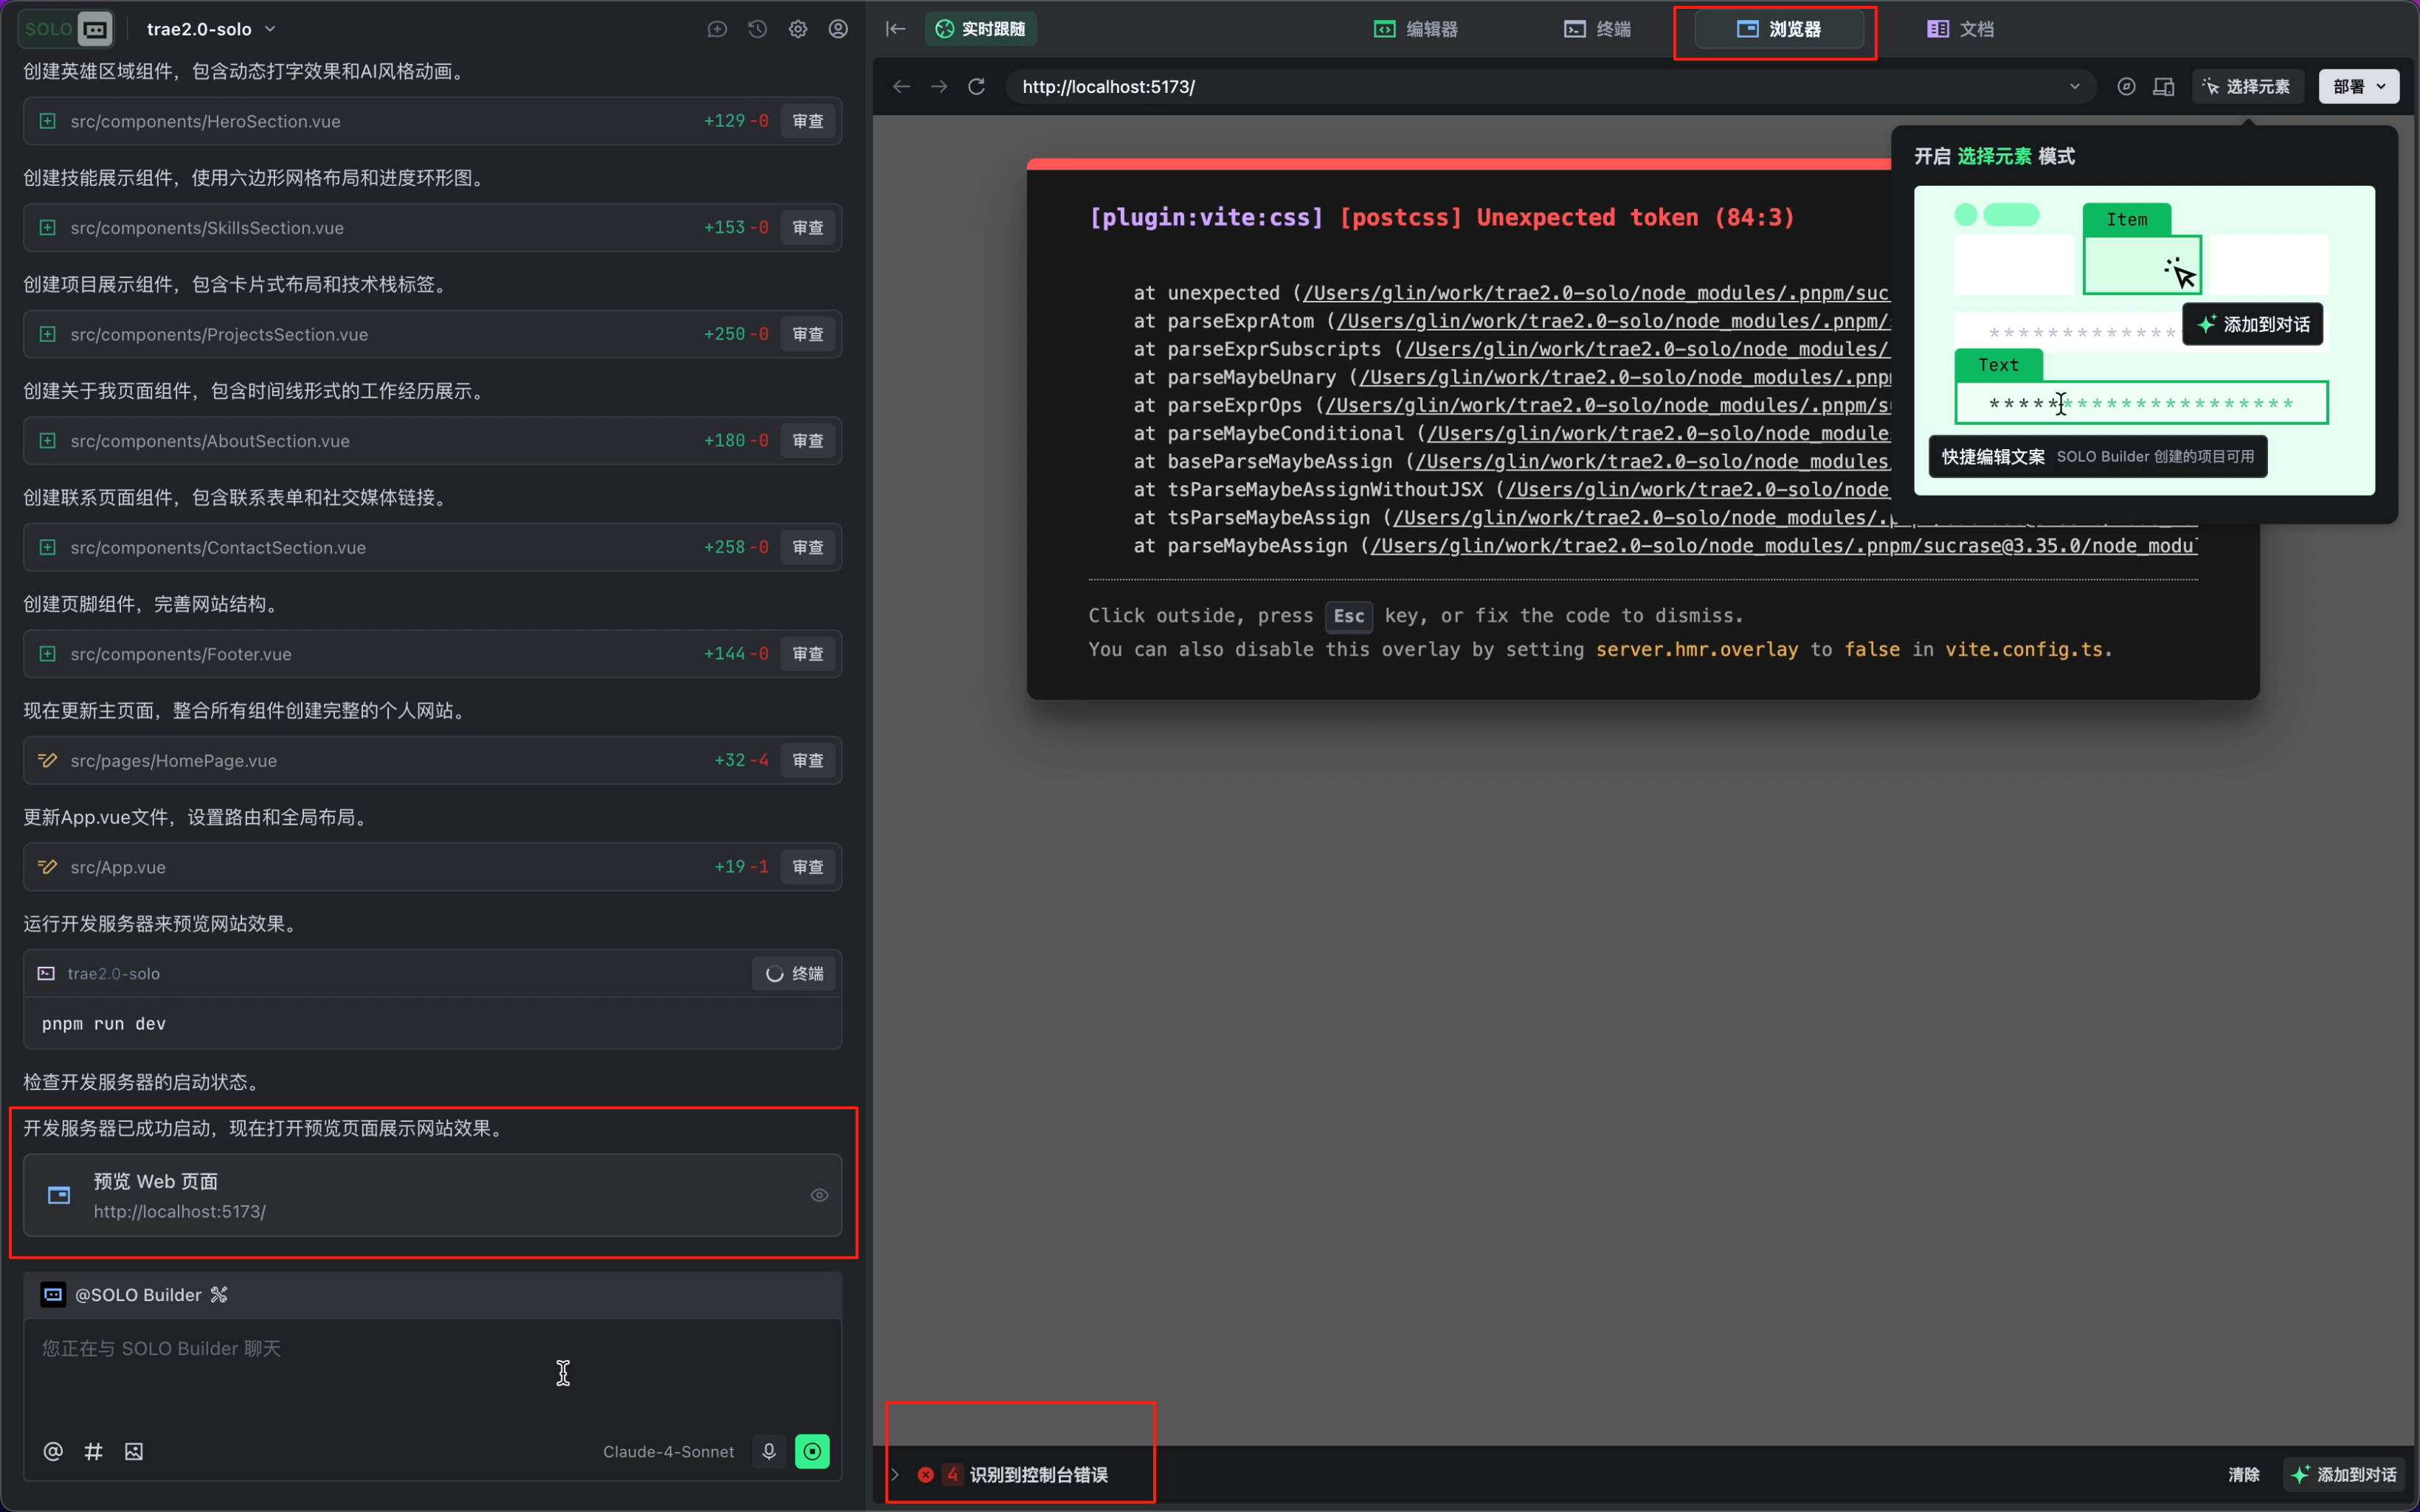Expand the console errors panel chevron

pos(895,1474)
